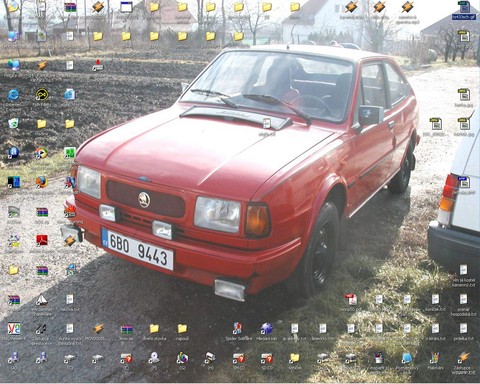Open the Zástupce WINAMP.EXE shortcut
Image resolution: width=480 pixels, height=384 pixels.
(463, 358)
